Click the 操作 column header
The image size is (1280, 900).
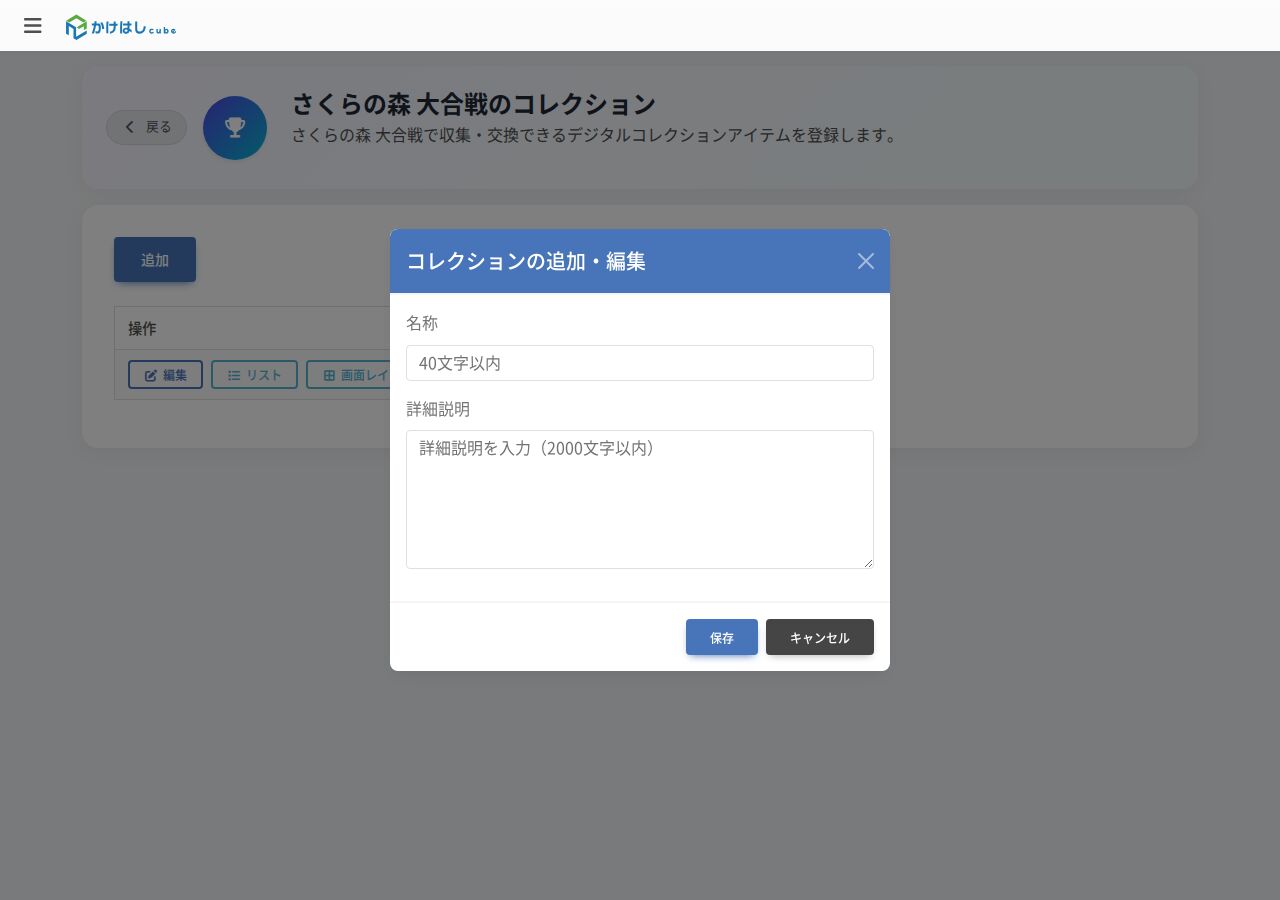(142, 329)
